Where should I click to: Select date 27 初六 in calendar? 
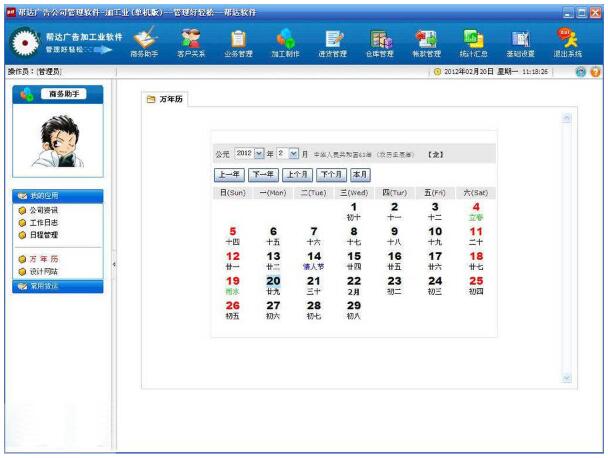point(273,310)
